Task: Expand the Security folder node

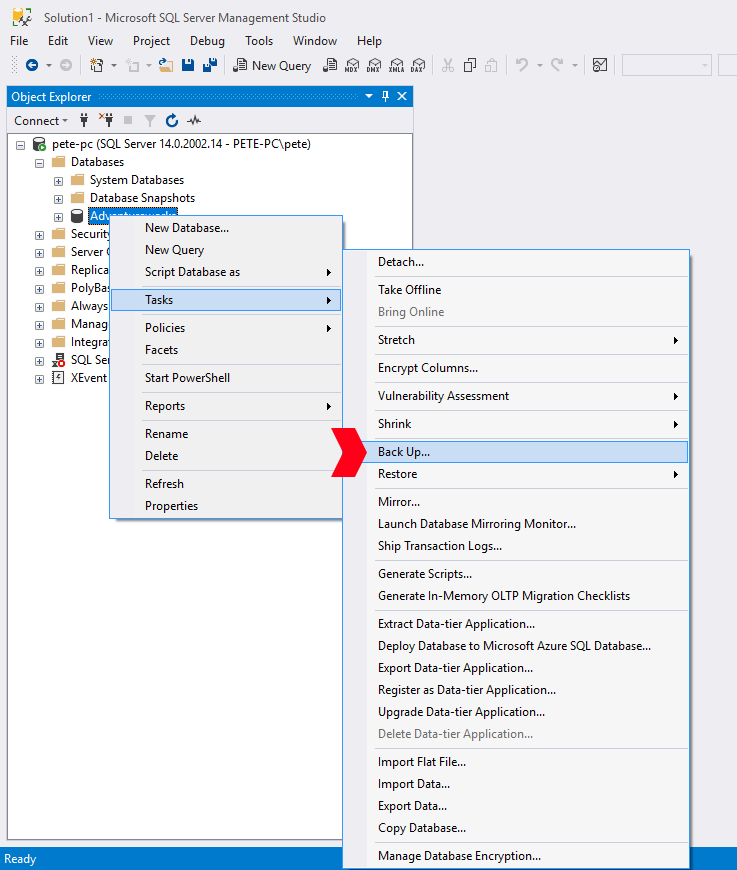Action: pos(39,235)
